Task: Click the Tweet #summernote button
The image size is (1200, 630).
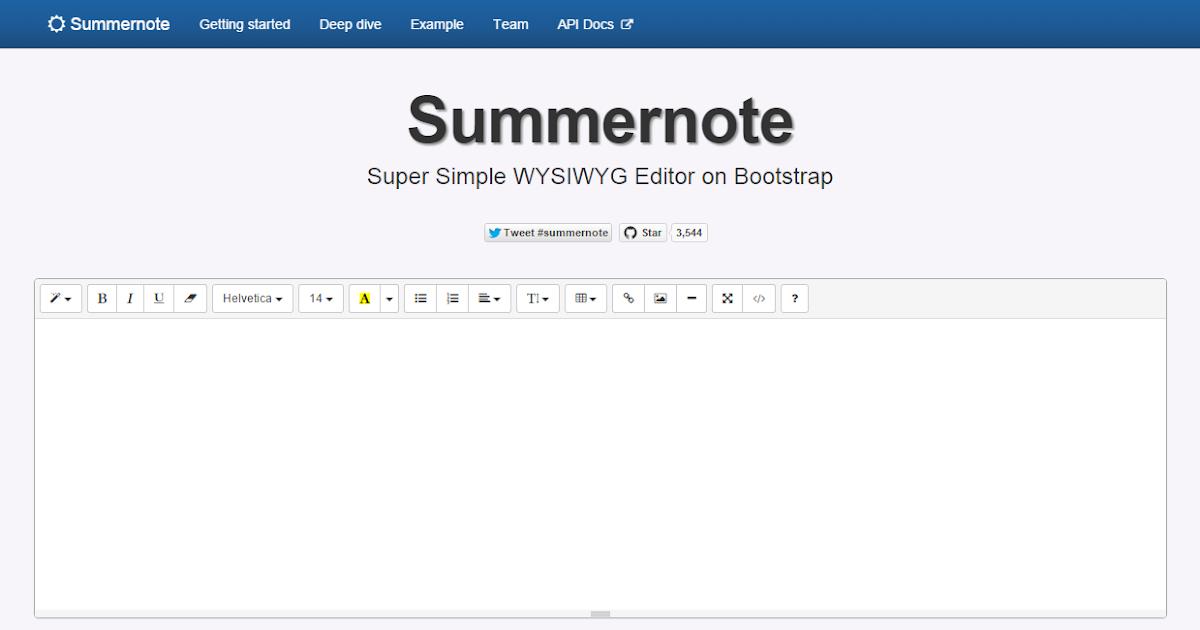Action: (548, 232)
